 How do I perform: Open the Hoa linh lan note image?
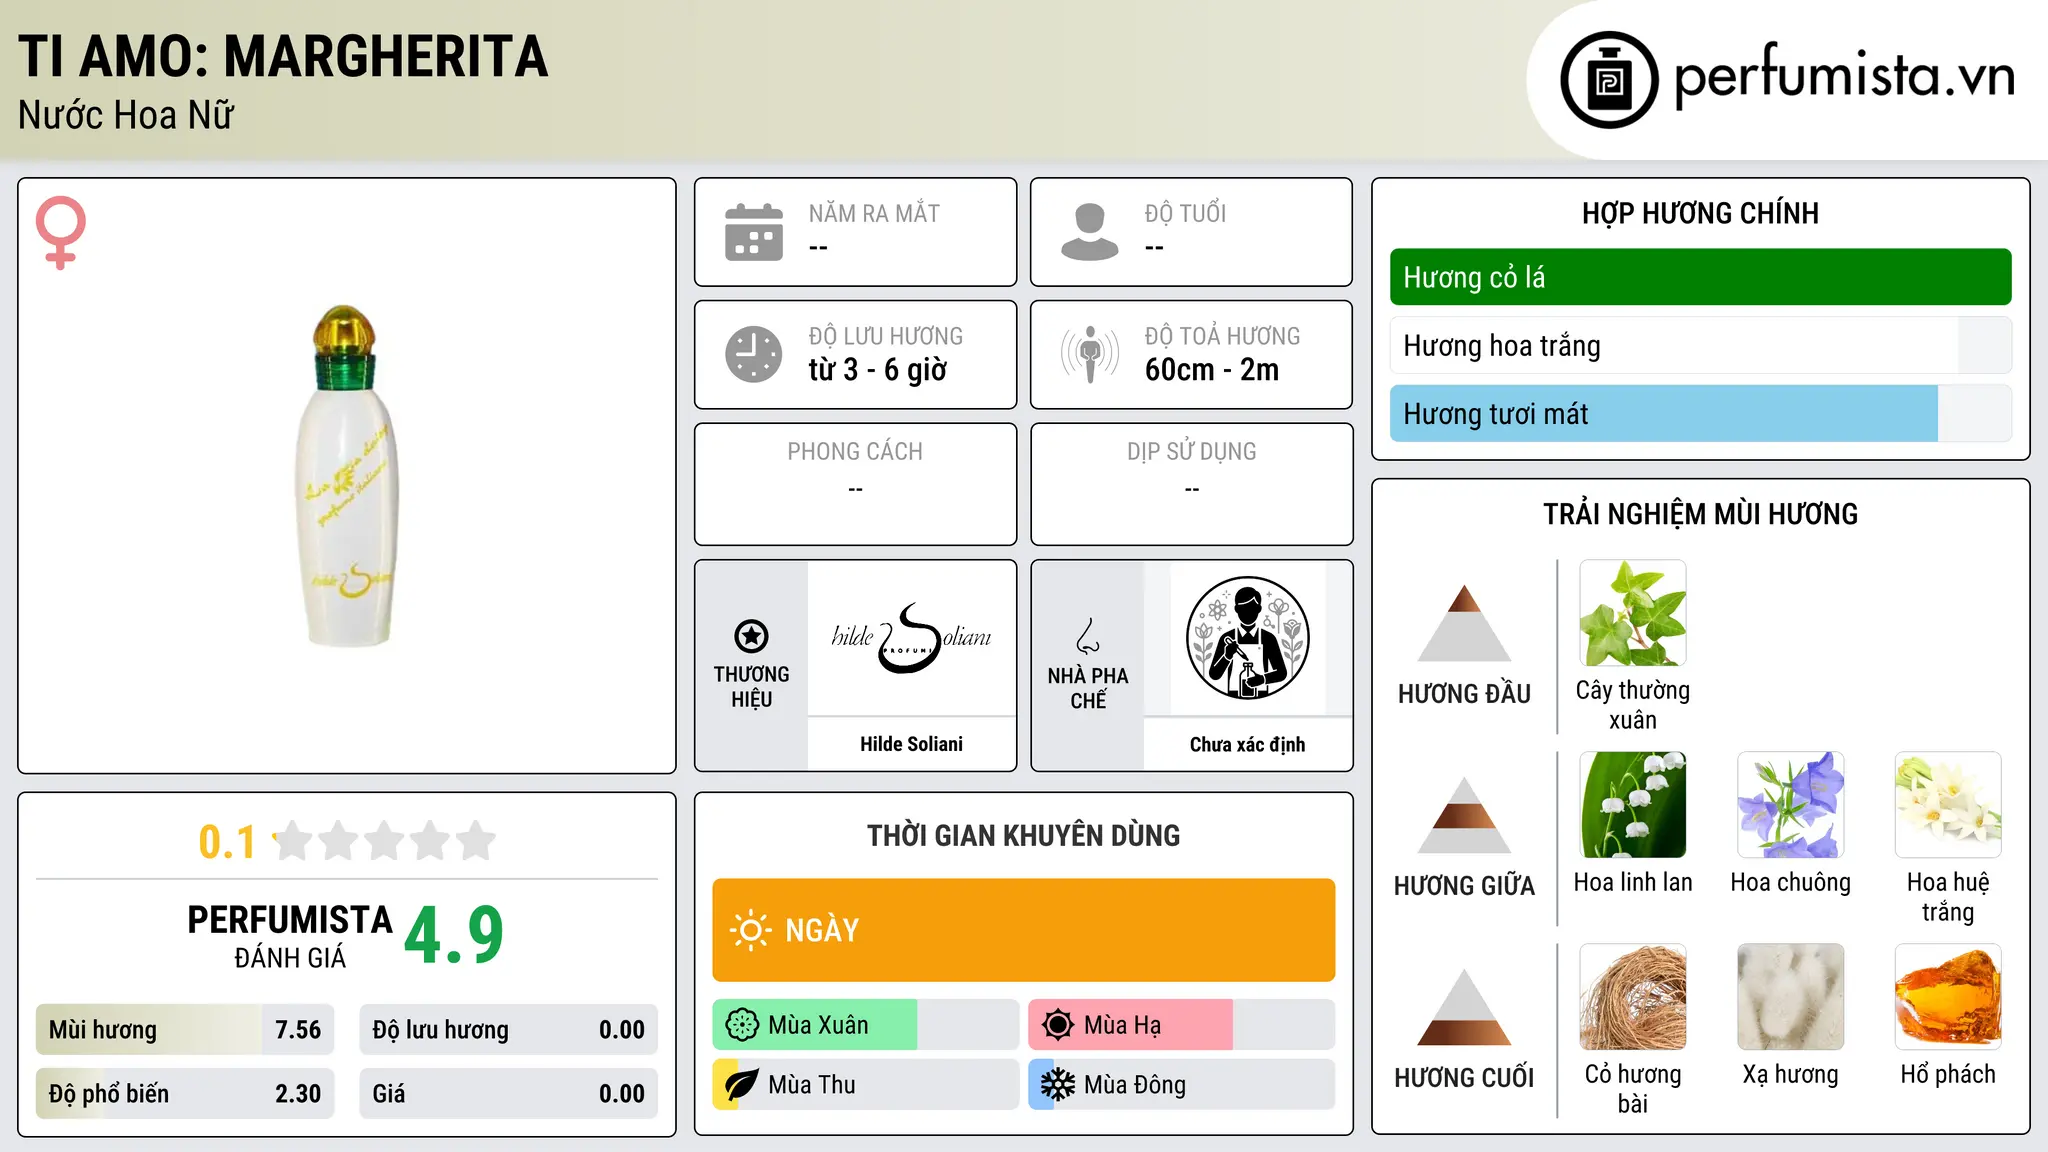click(x=1633, y=805)
